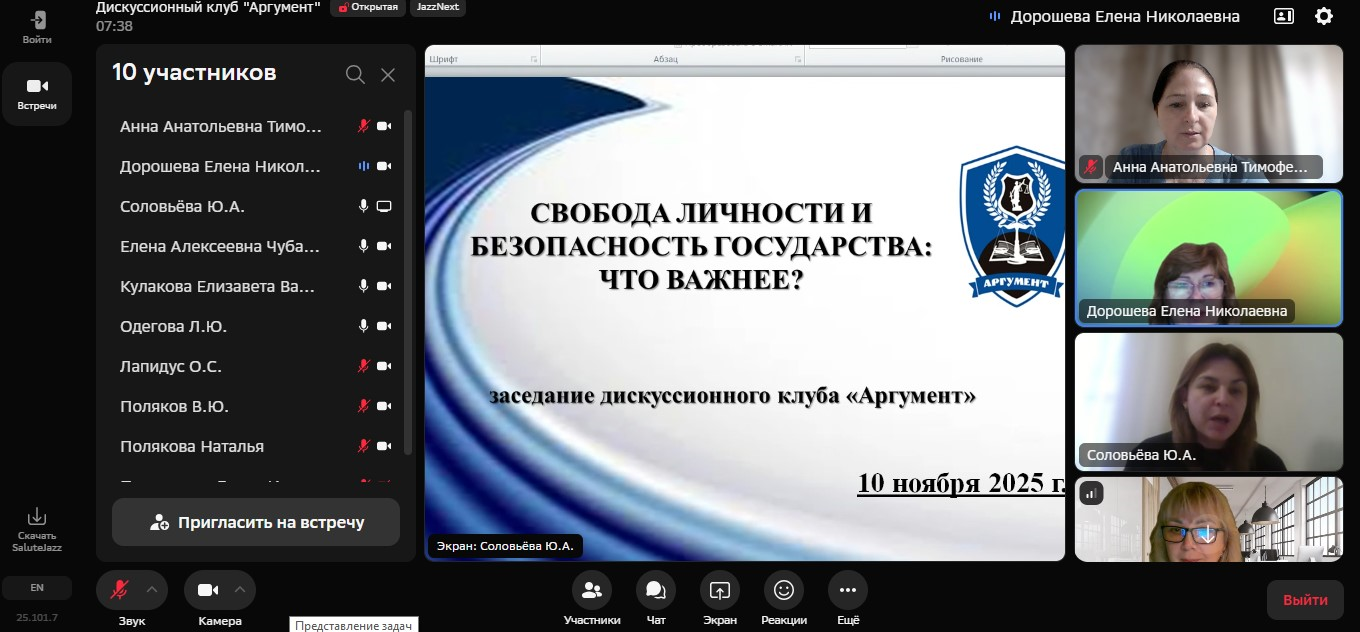Open settings gear icon
This screenshot has width=1360, height=632.
click(1324, 16)
